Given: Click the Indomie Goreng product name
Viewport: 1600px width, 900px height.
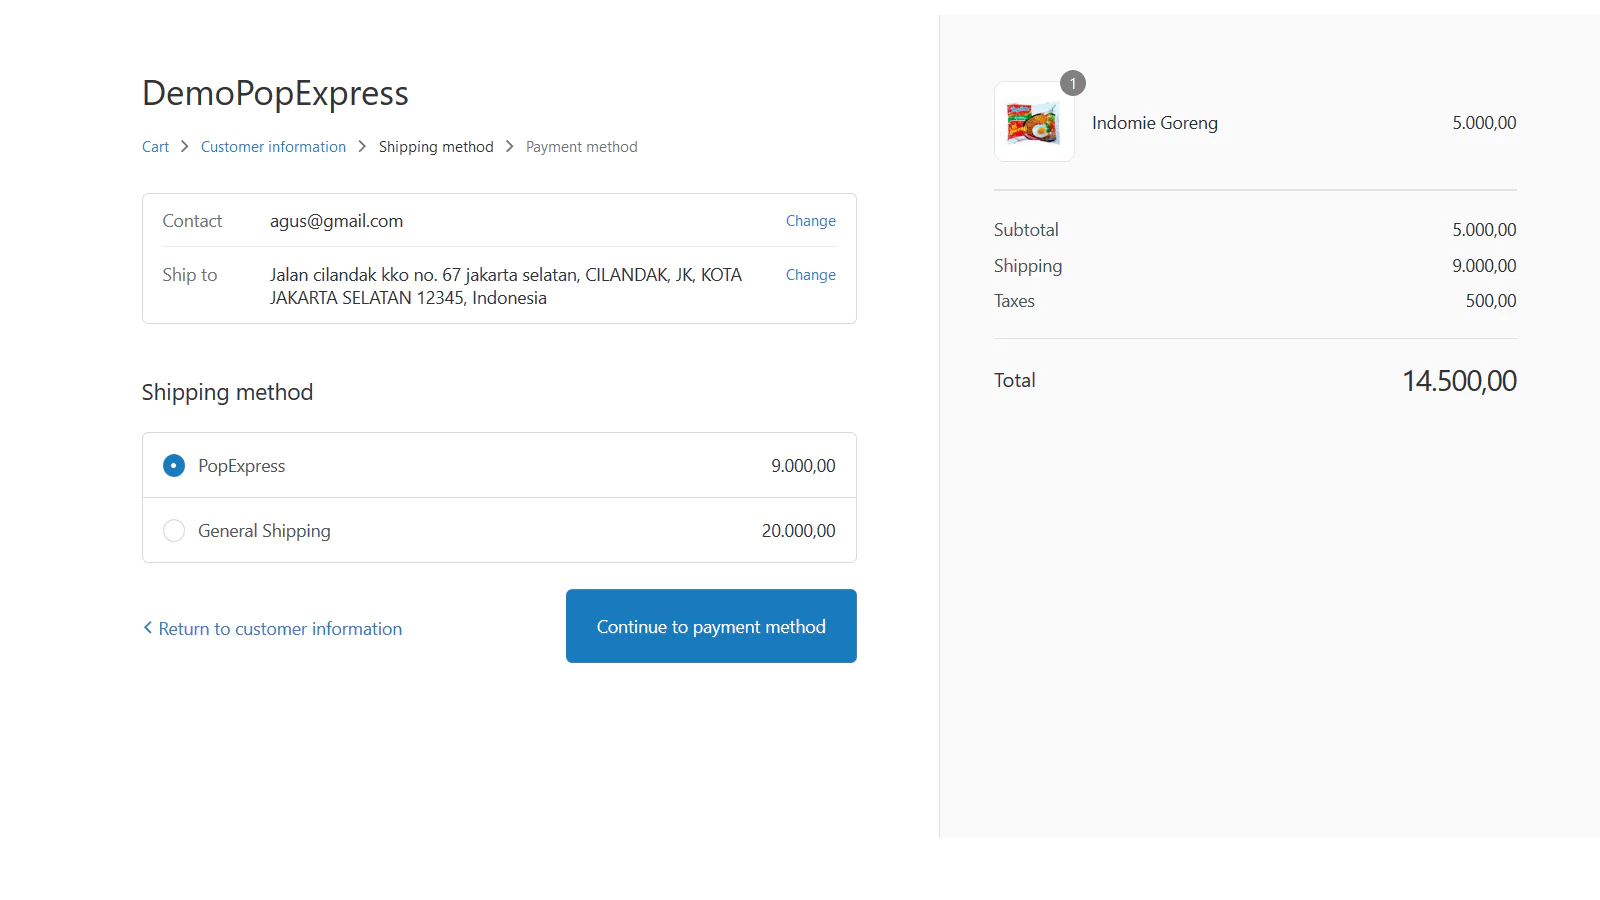Looking at the screenshot, I should click(x=1154, y=122).
